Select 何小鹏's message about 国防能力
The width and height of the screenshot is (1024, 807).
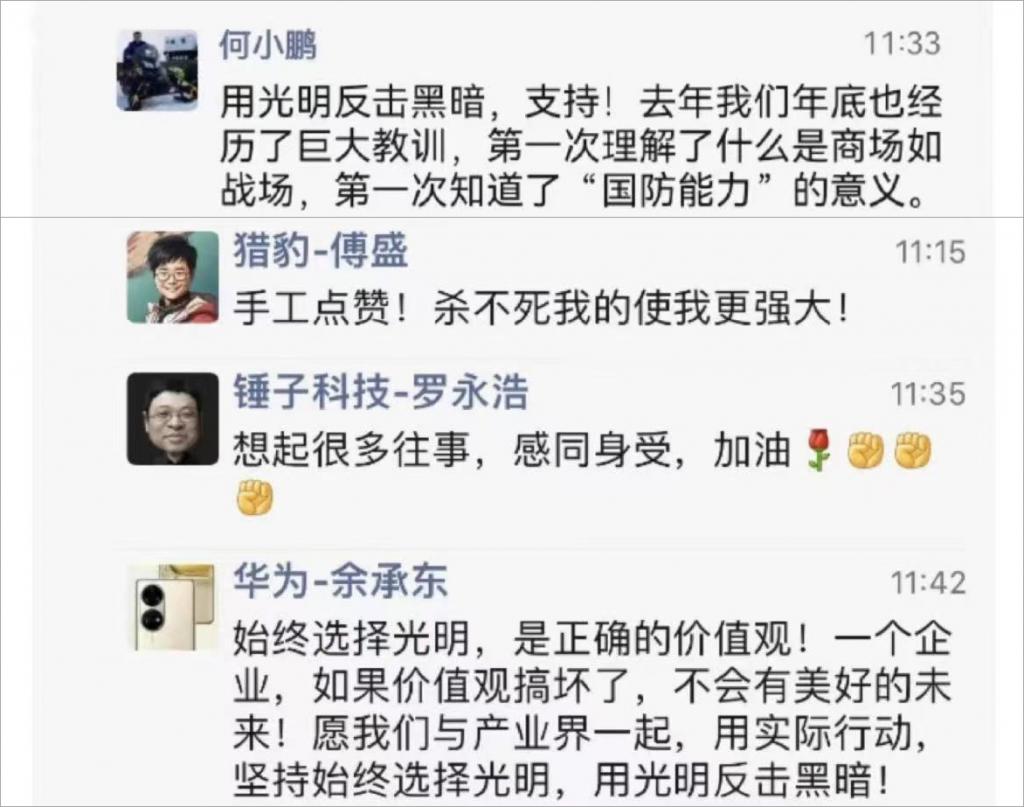[x=580, y=146]
